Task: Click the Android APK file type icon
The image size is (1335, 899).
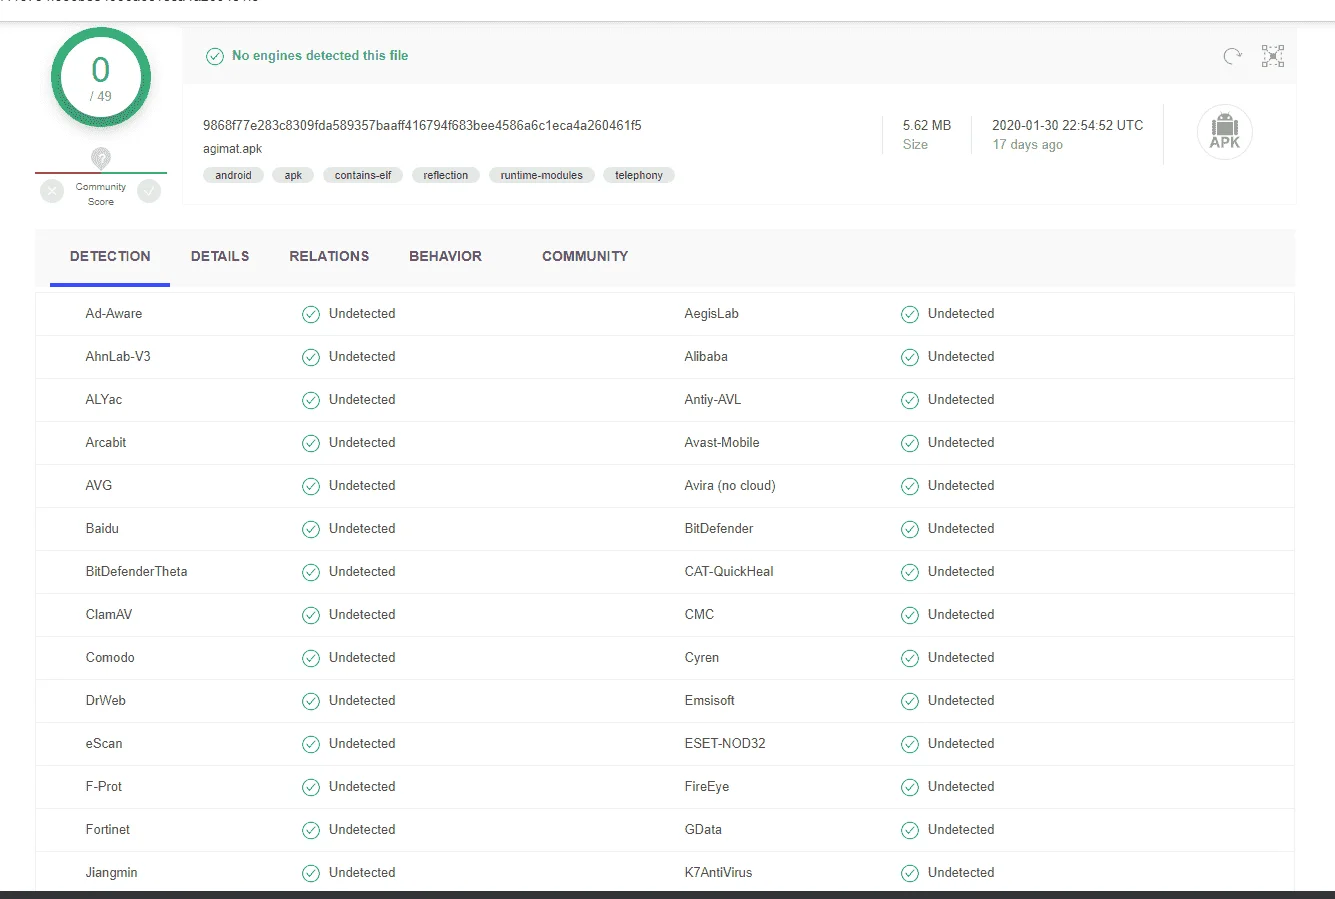Action: point(1225,132)
